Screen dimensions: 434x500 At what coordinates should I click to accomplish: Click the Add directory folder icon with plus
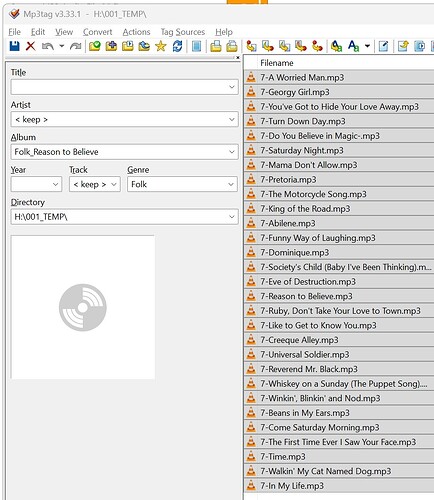point(111,46)
